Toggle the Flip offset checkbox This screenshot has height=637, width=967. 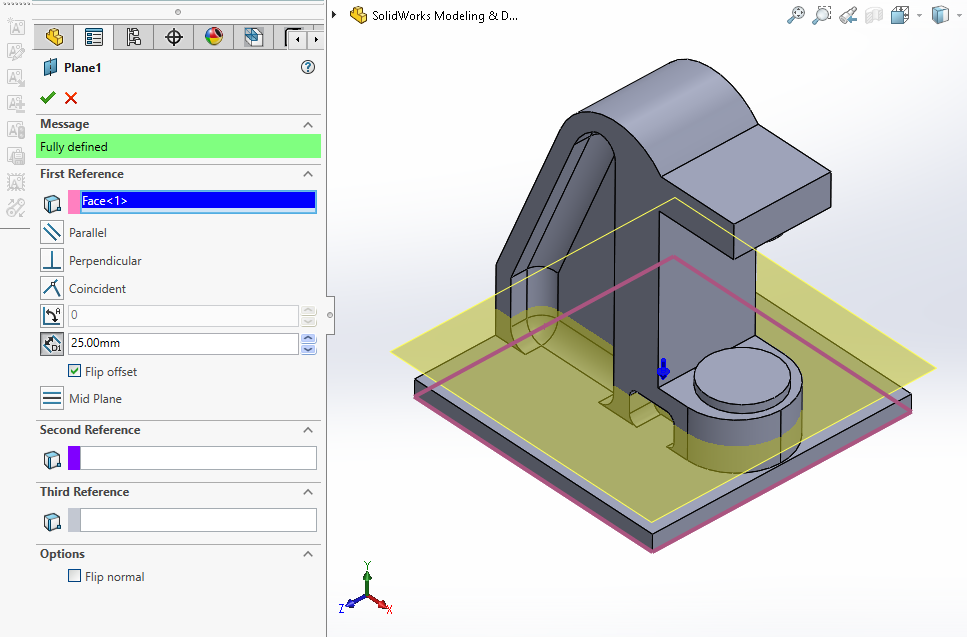click(75, 371)
